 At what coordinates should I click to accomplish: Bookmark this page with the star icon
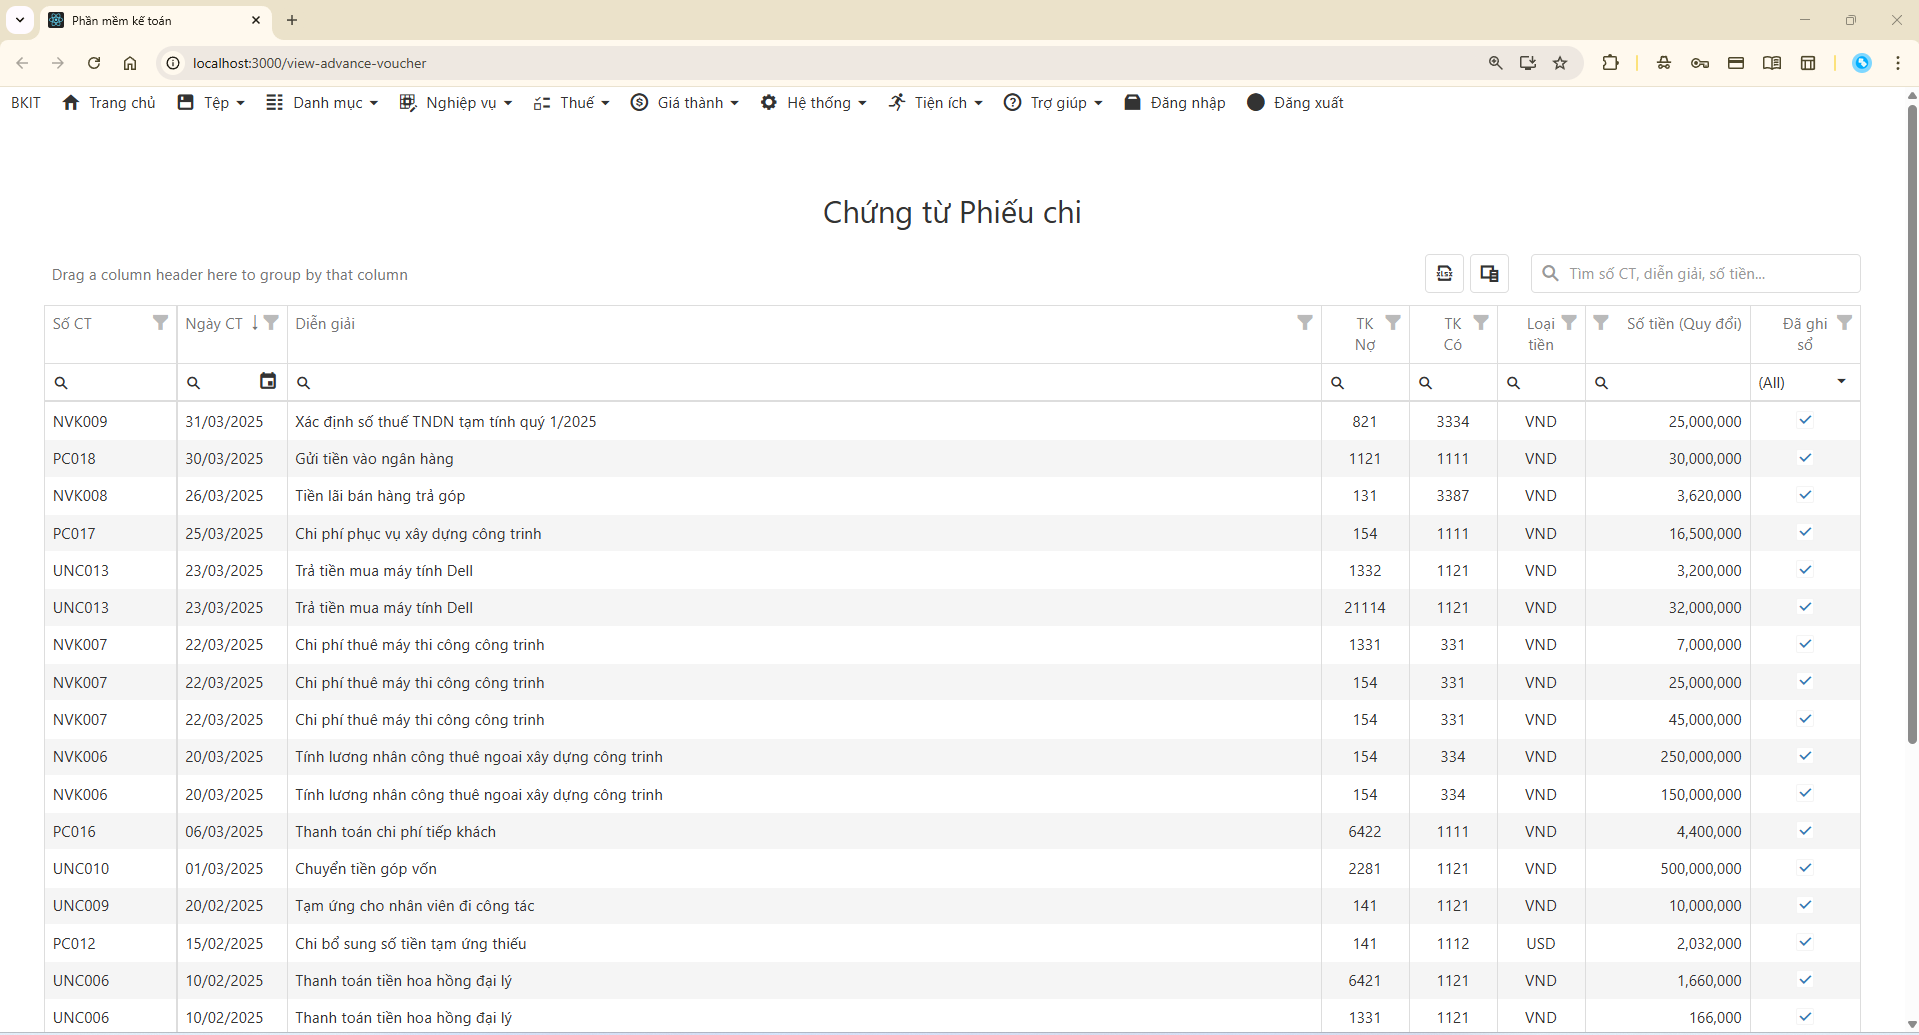click(x=1559, y=63)
